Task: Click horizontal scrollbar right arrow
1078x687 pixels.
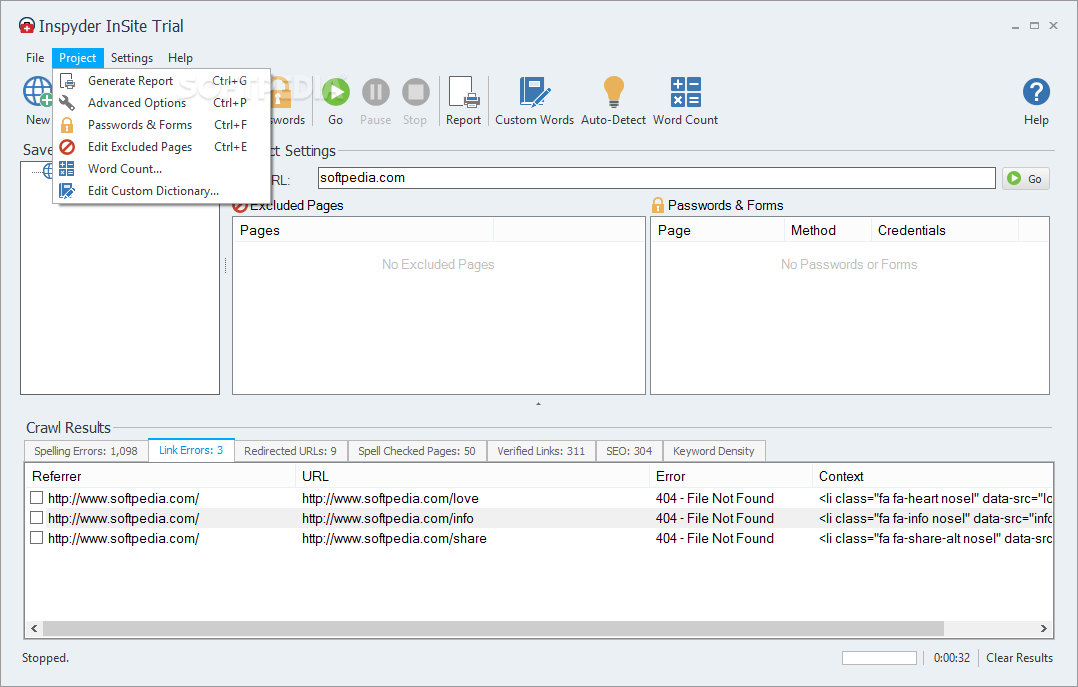Action: point(1044,629)
